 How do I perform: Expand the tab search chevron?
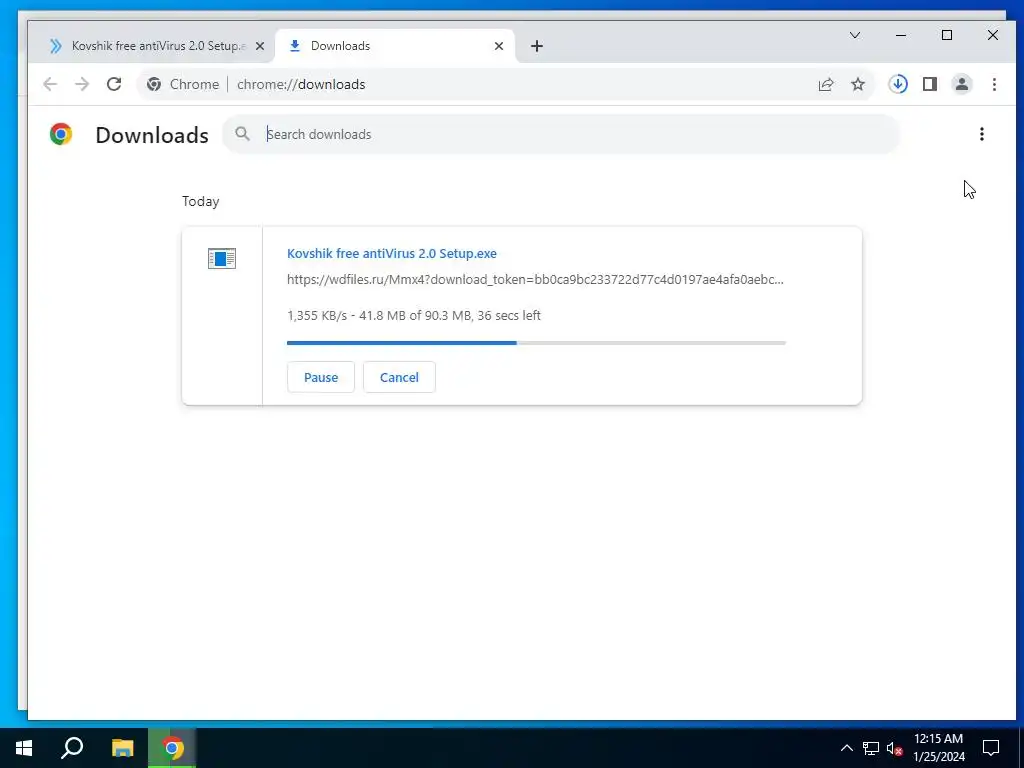pyautogui.click(x=855, y=35)
